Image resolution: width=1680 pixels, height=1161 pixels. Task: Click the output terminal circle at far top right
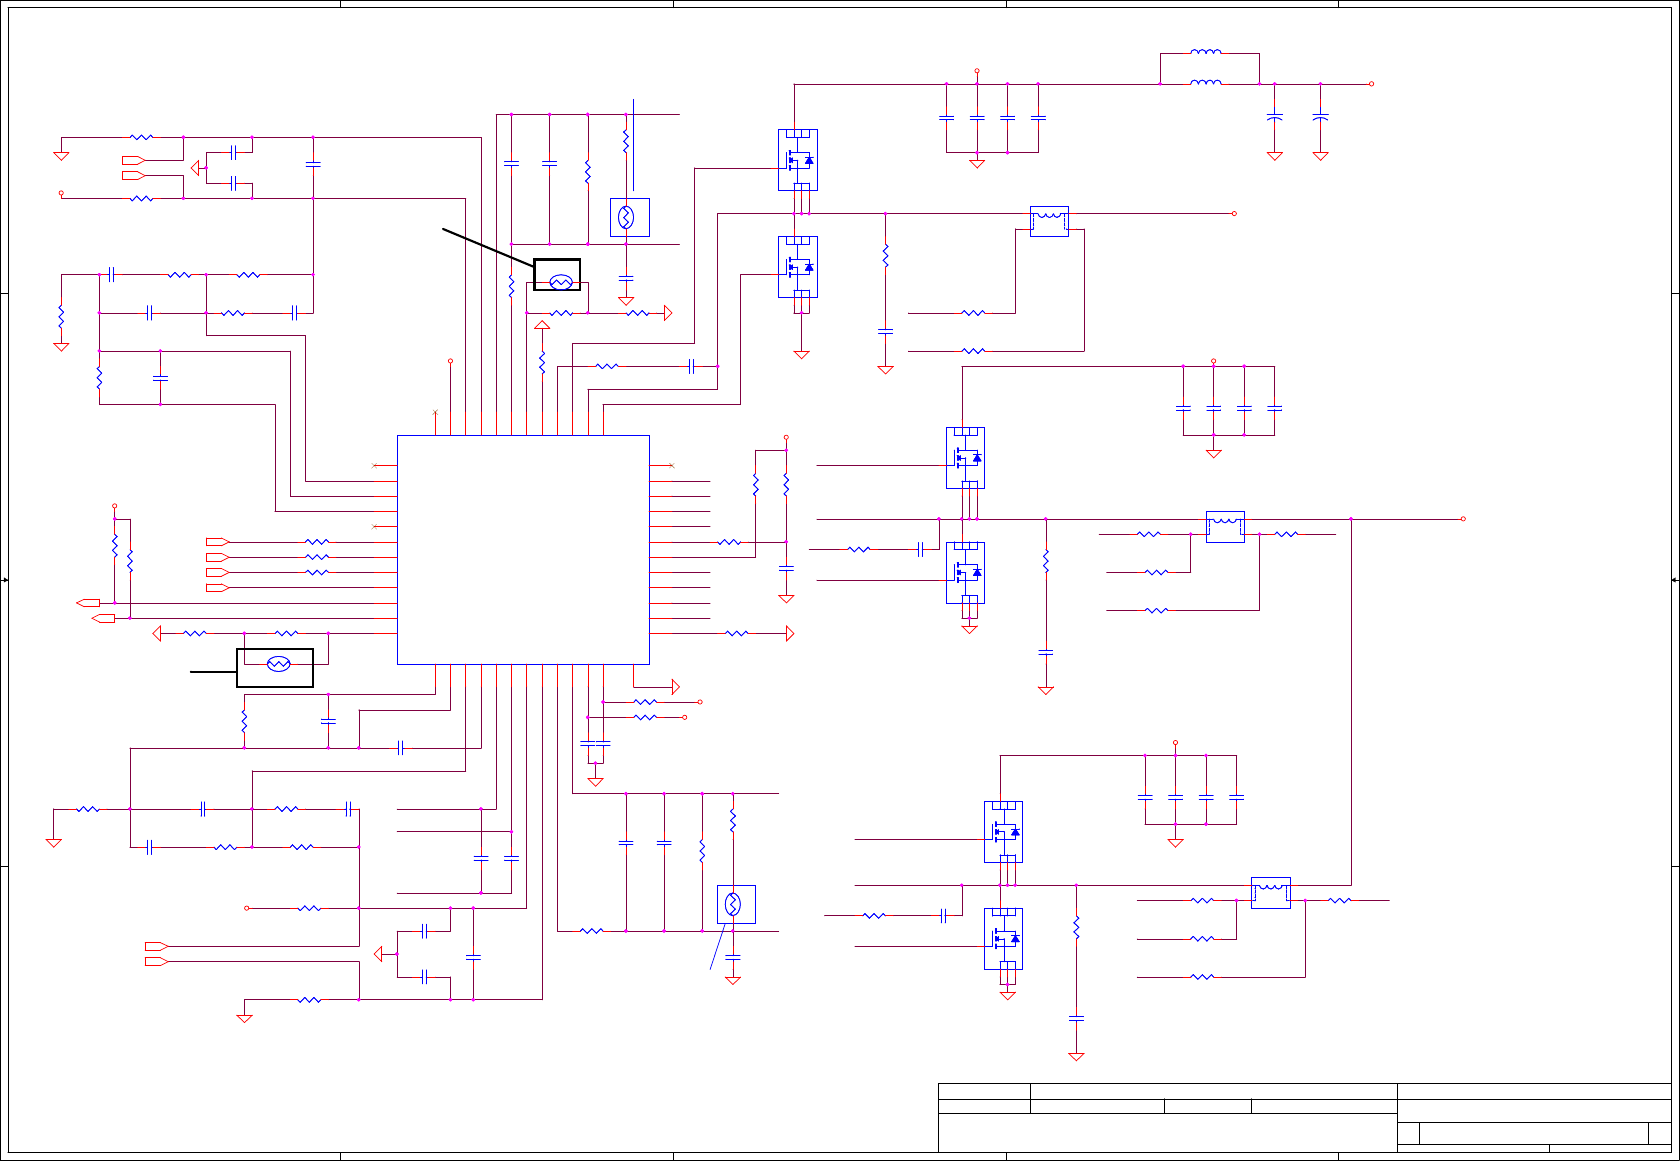(x=1371, y=84)
